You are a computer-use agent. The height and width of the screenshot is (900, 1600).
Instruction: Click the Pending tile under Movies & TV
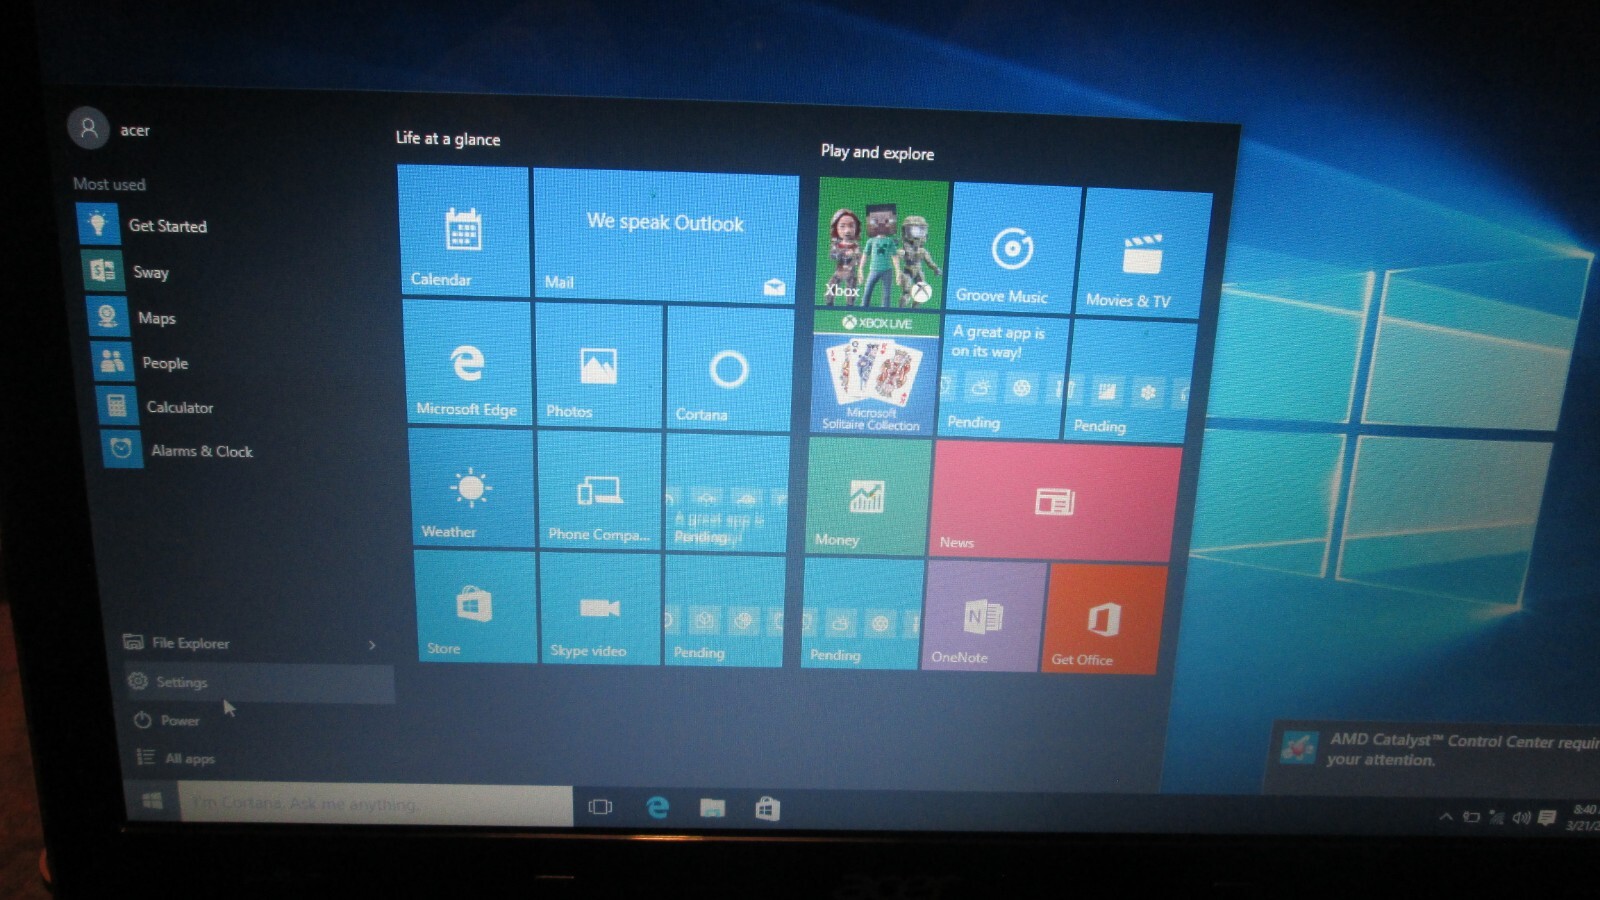1131,382
